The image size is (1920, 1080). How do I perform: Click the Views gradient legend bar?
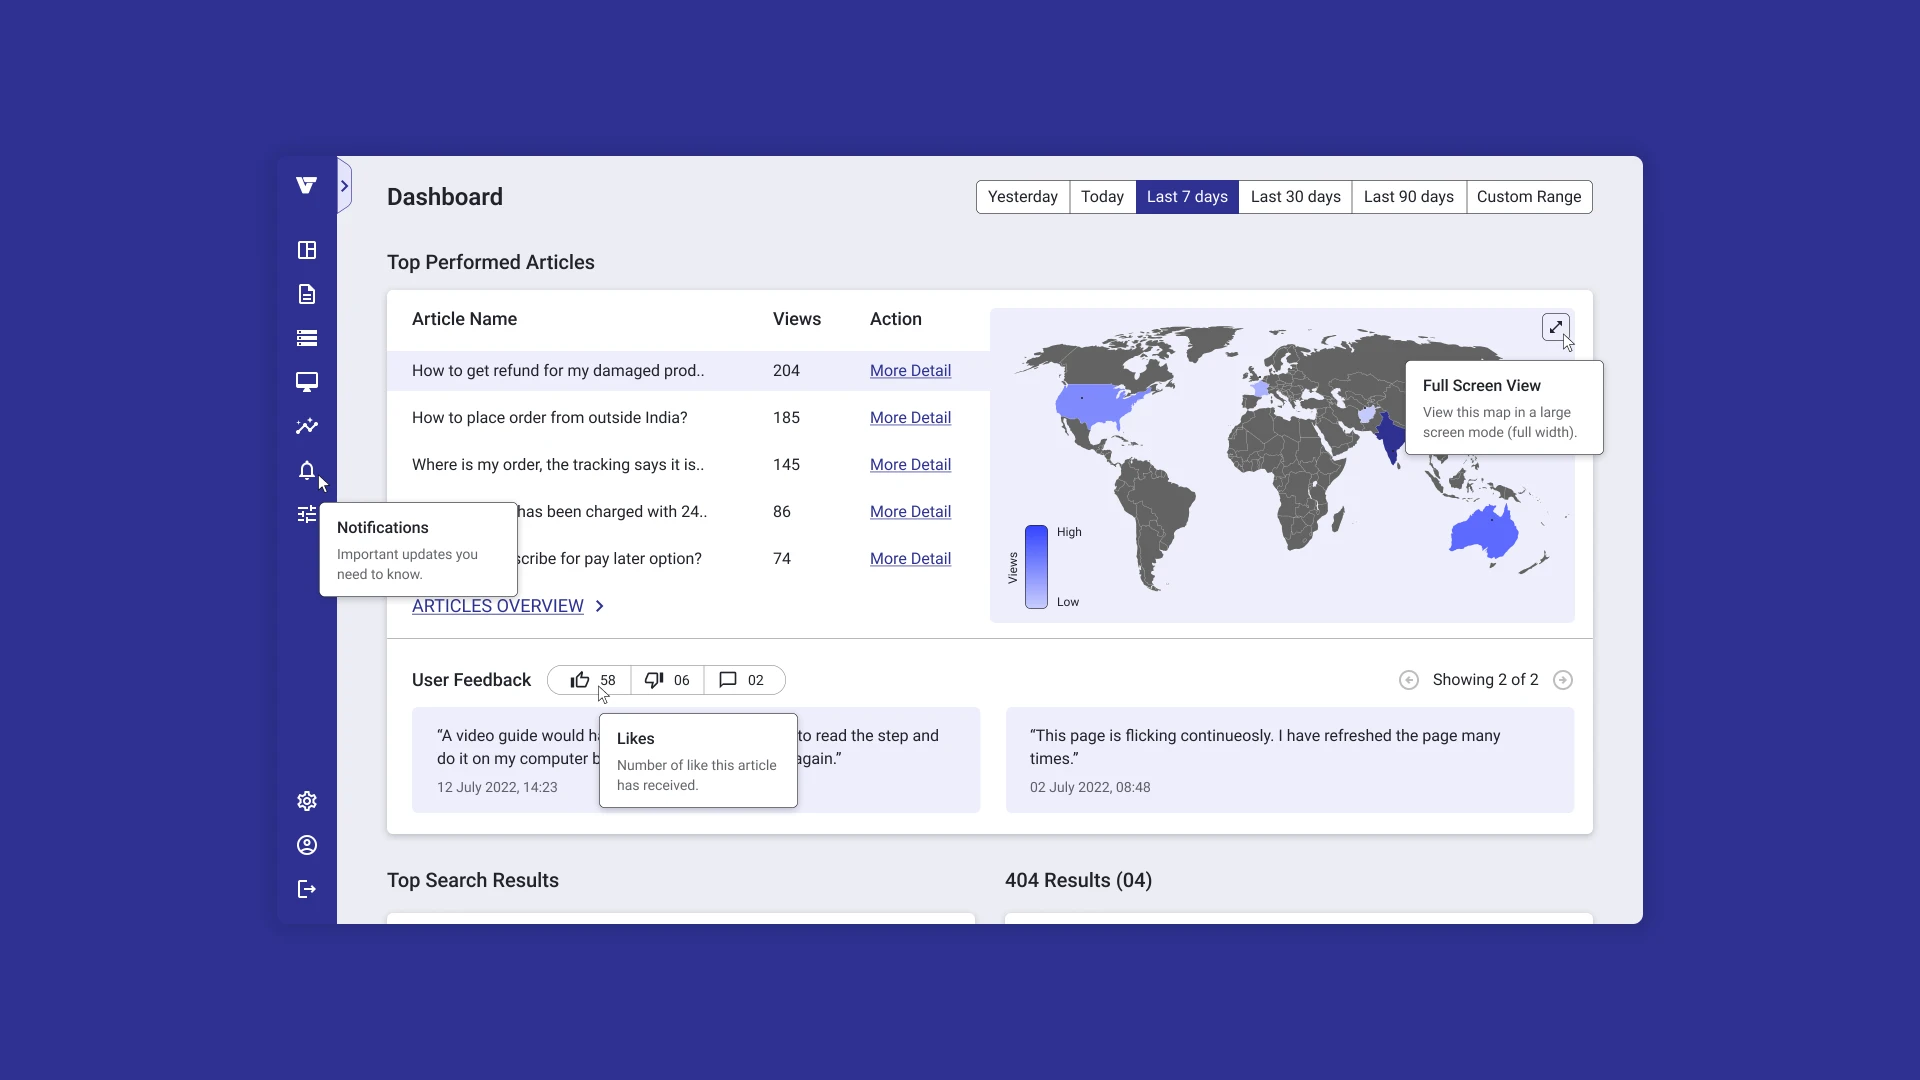(1036, 566)
